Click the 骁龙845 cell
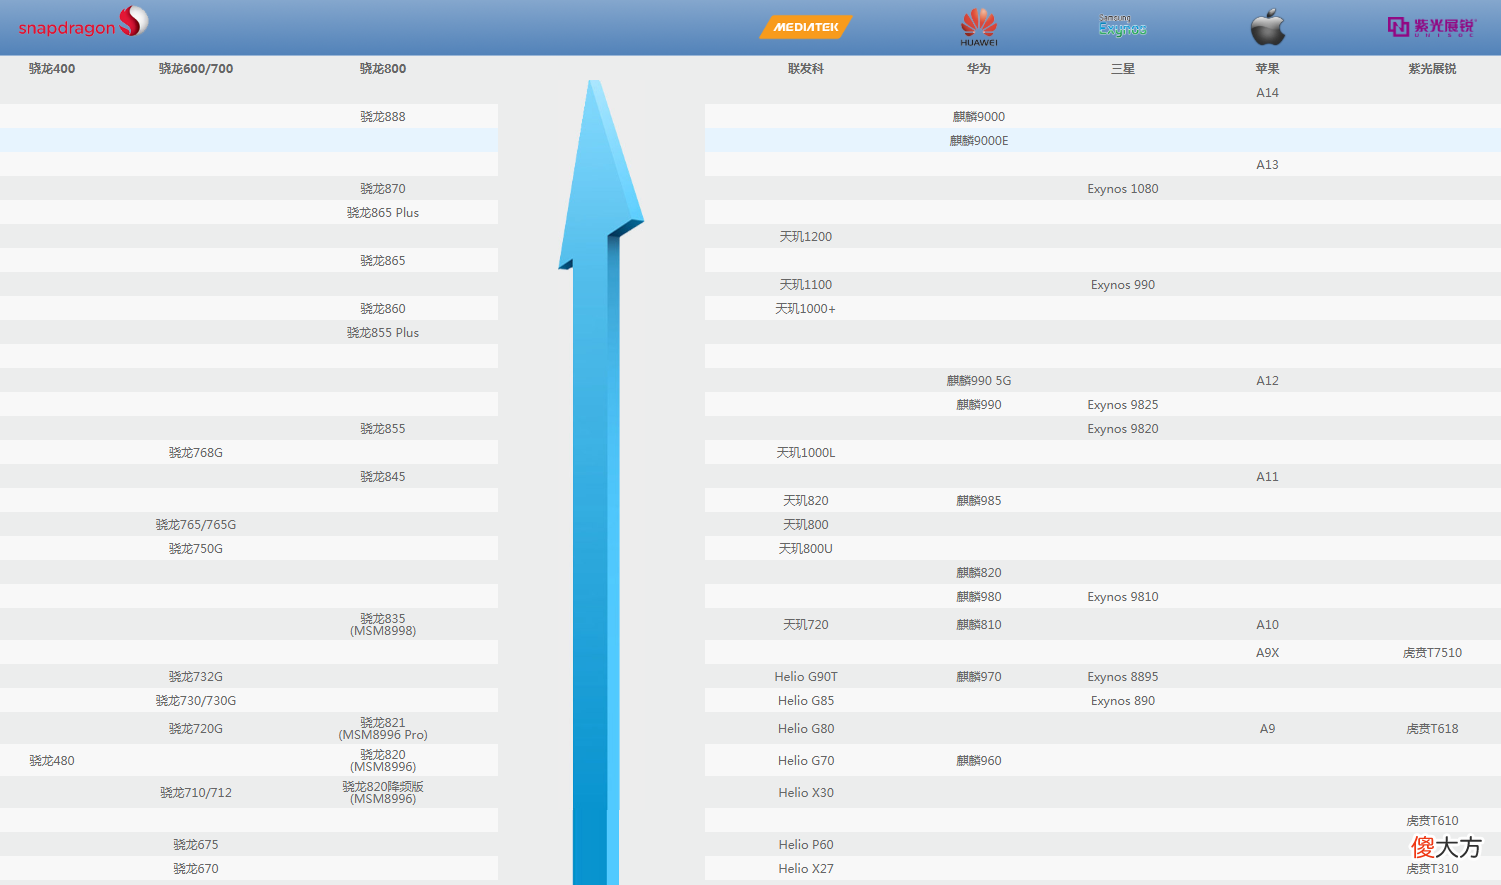This screenshot has height=885, width=1501. coord(383,477)
